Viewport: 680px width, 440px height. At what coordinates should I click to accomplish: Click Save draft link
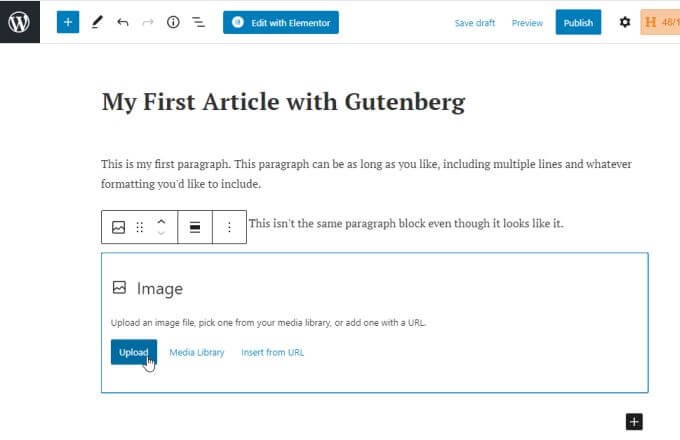tap(474, 23)
